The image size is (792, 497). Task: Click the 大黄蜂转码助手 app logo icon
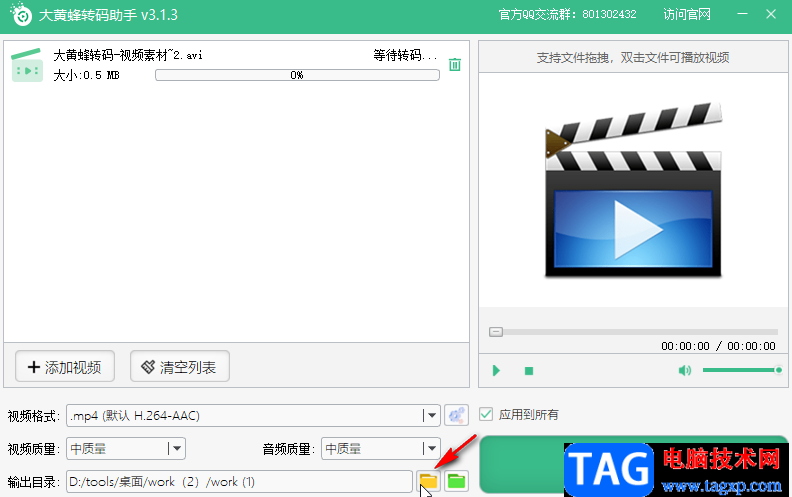click(x=21, y=15)
